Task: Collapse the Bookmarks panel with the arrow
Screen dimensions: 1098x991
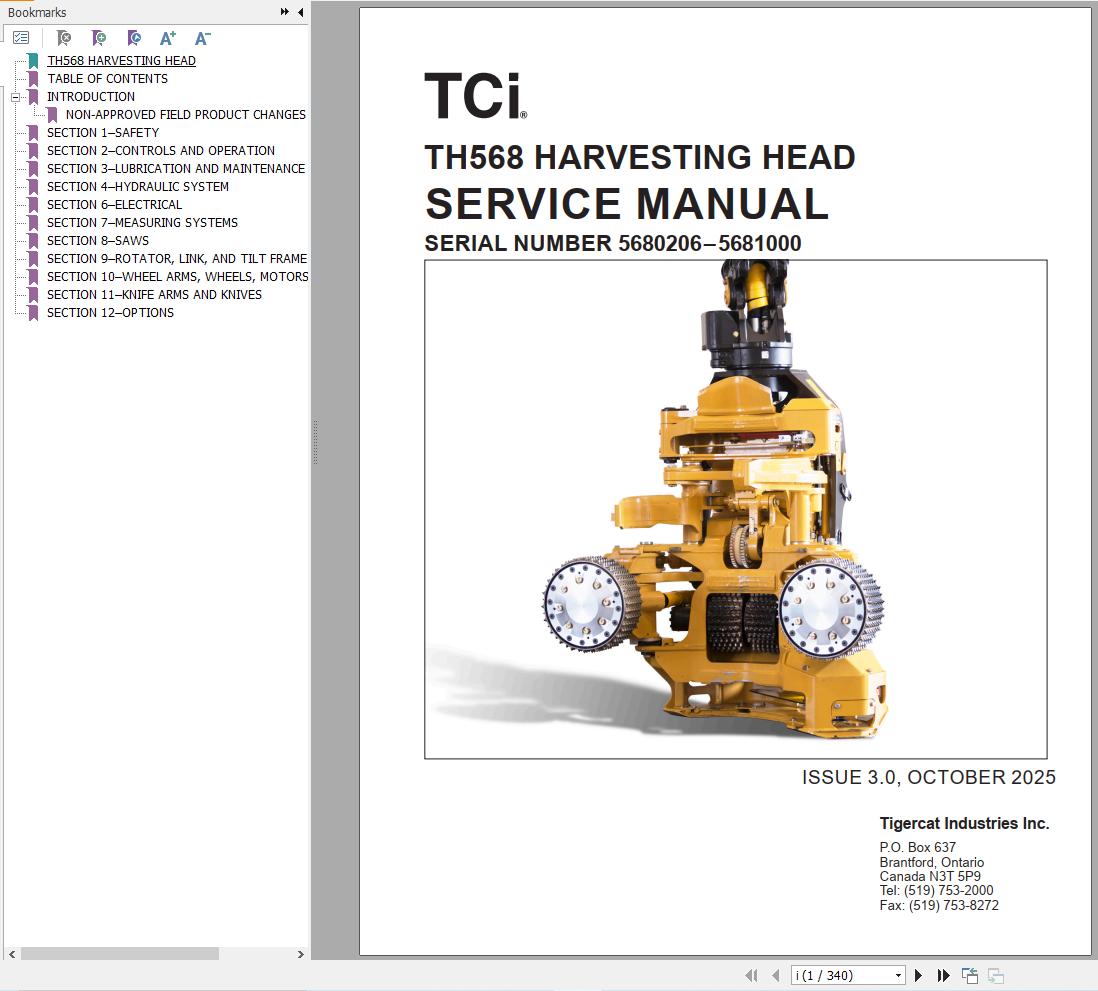Action: (x=299, y=12)
